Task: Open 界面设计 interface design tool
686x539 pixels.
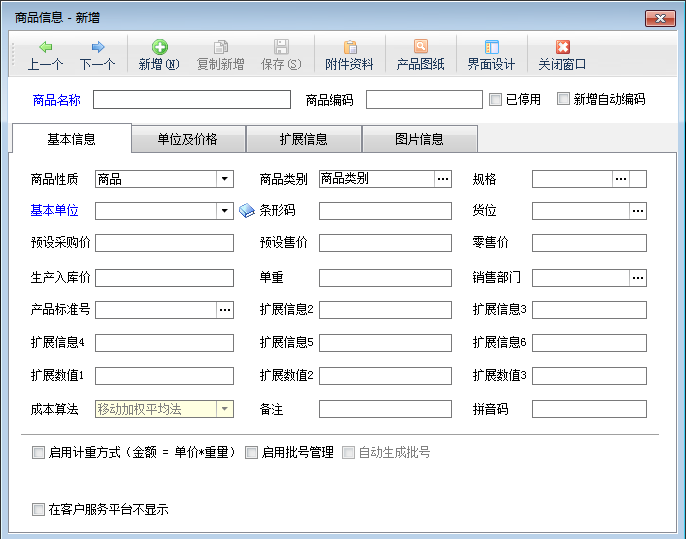Action: [491, 47]
